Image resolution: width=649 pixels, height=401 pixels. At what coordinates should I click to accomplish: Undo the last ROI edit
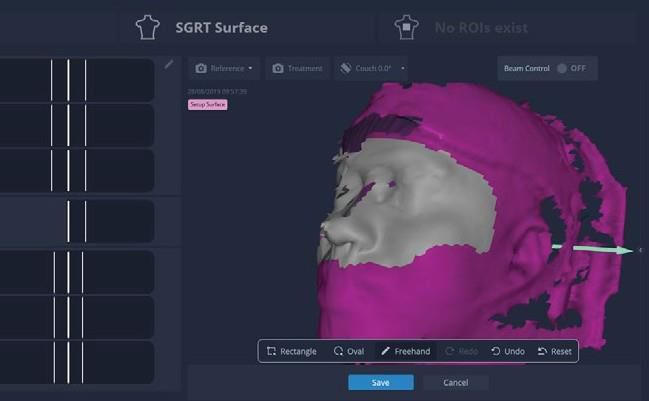(508, 351)
